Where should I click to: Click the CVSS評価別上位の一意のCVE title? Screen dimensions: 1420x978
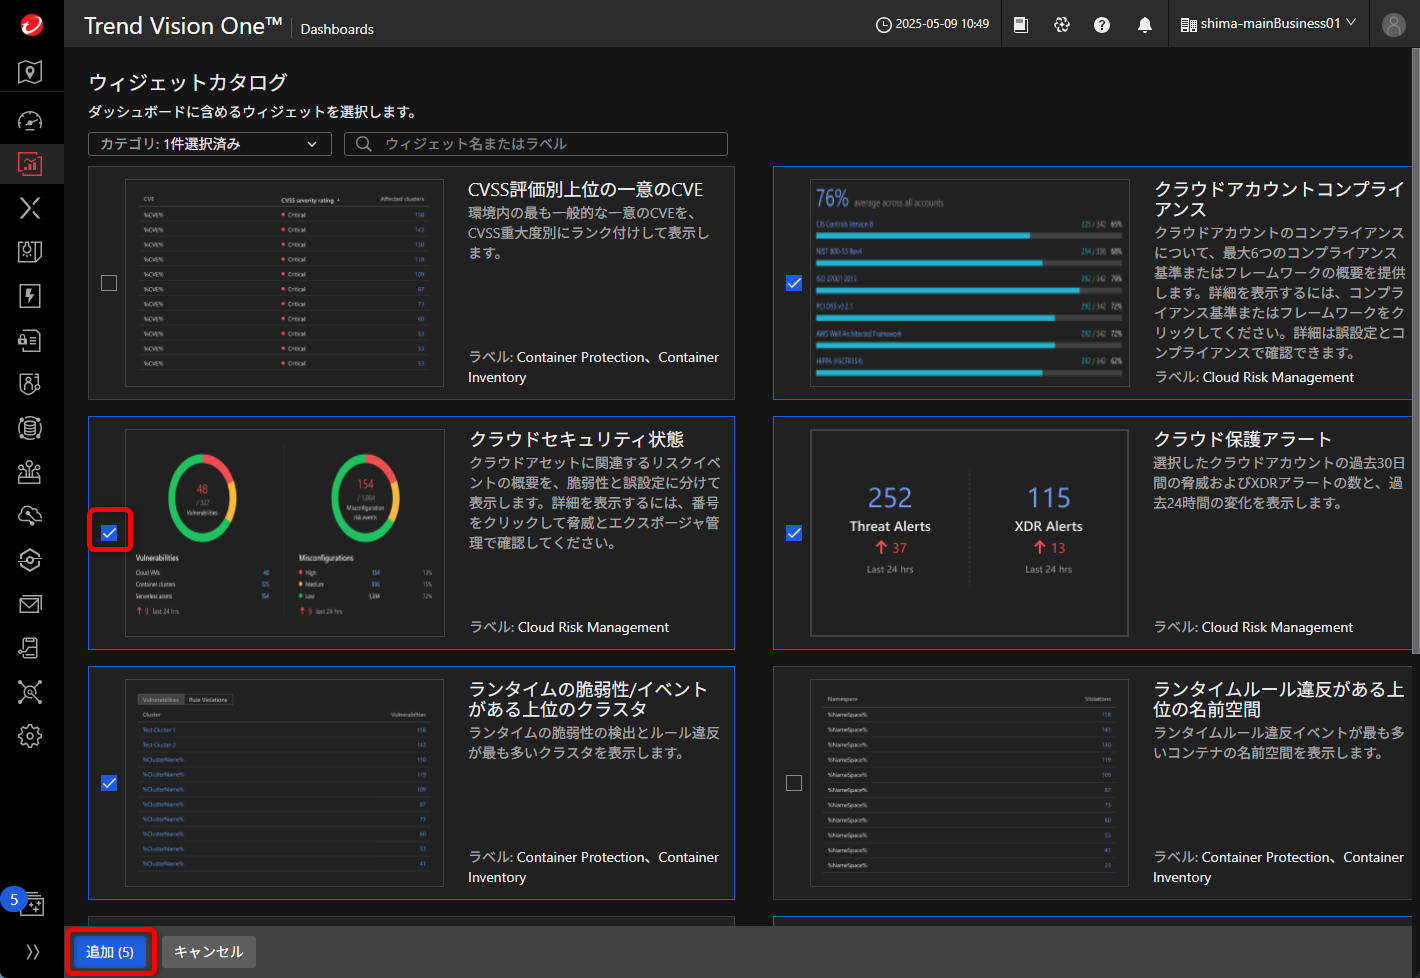tap(585, 190)
